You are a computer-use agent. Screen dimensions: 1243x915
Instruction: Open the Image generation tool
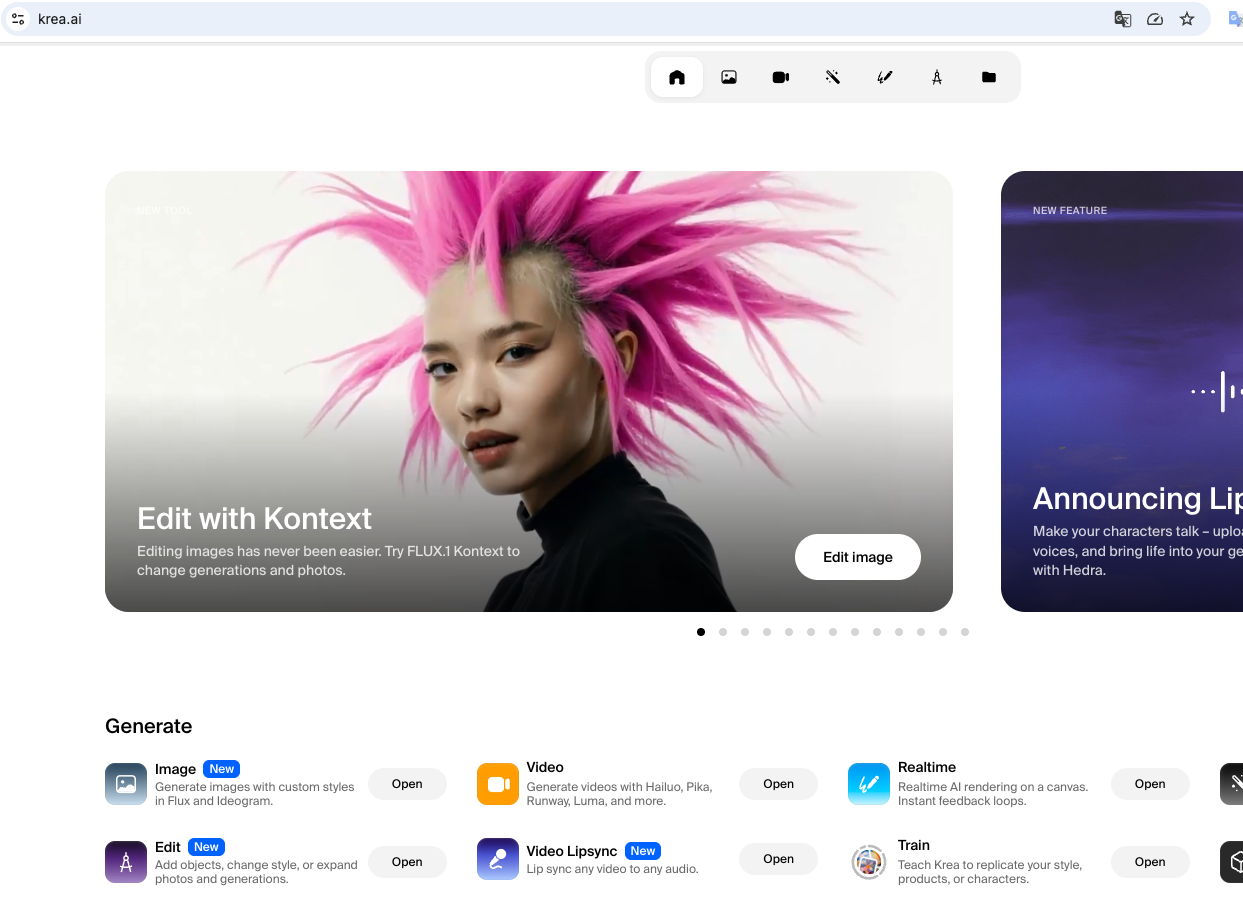click(x=406, y=784)
